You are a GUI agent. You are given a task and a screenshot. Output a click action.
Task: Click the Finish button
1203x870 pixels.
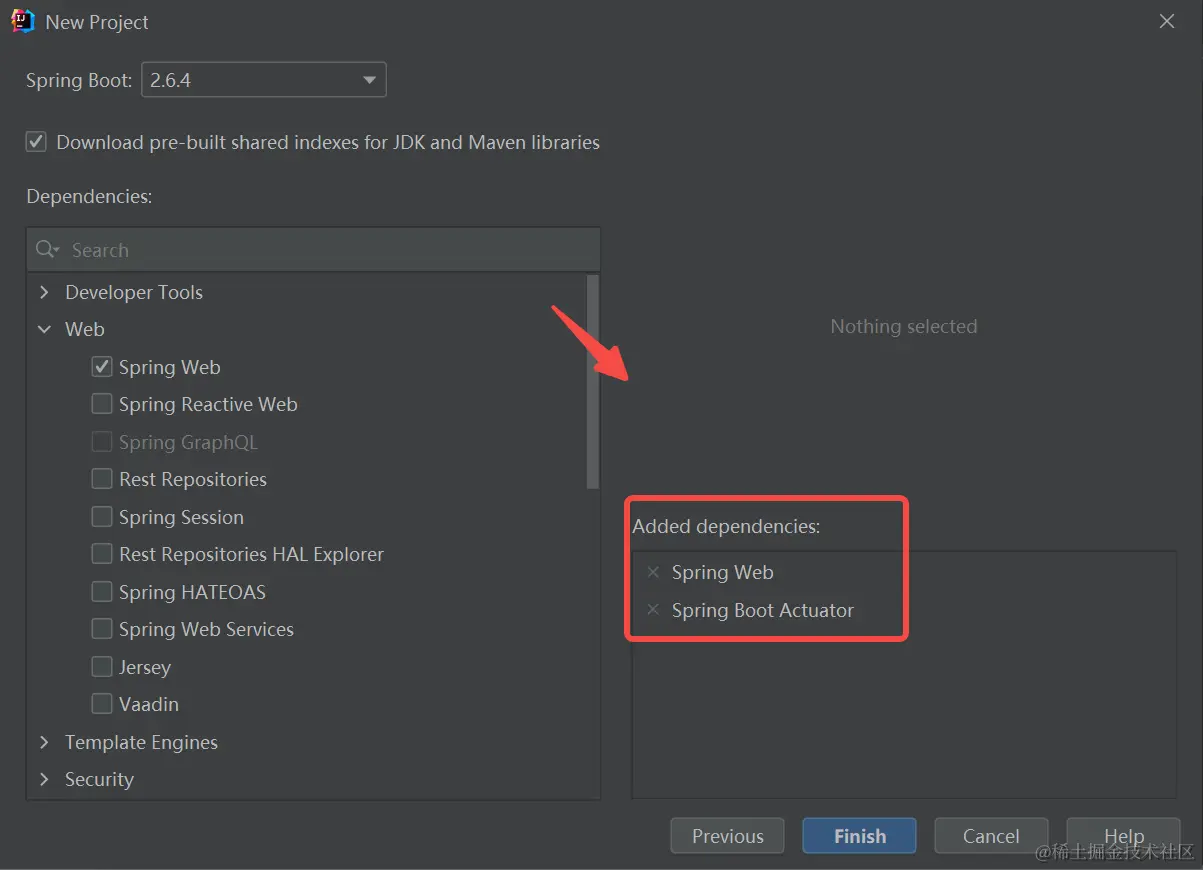pos(860,836)
